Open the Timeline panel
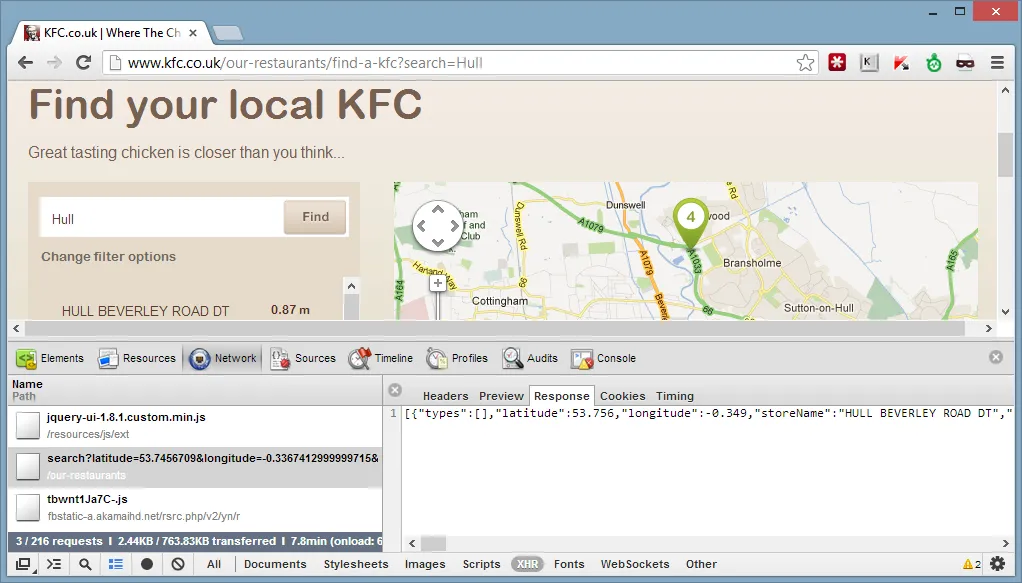Image resolution: width=1022 pixels, height=583 pixels. click(381, 358)
